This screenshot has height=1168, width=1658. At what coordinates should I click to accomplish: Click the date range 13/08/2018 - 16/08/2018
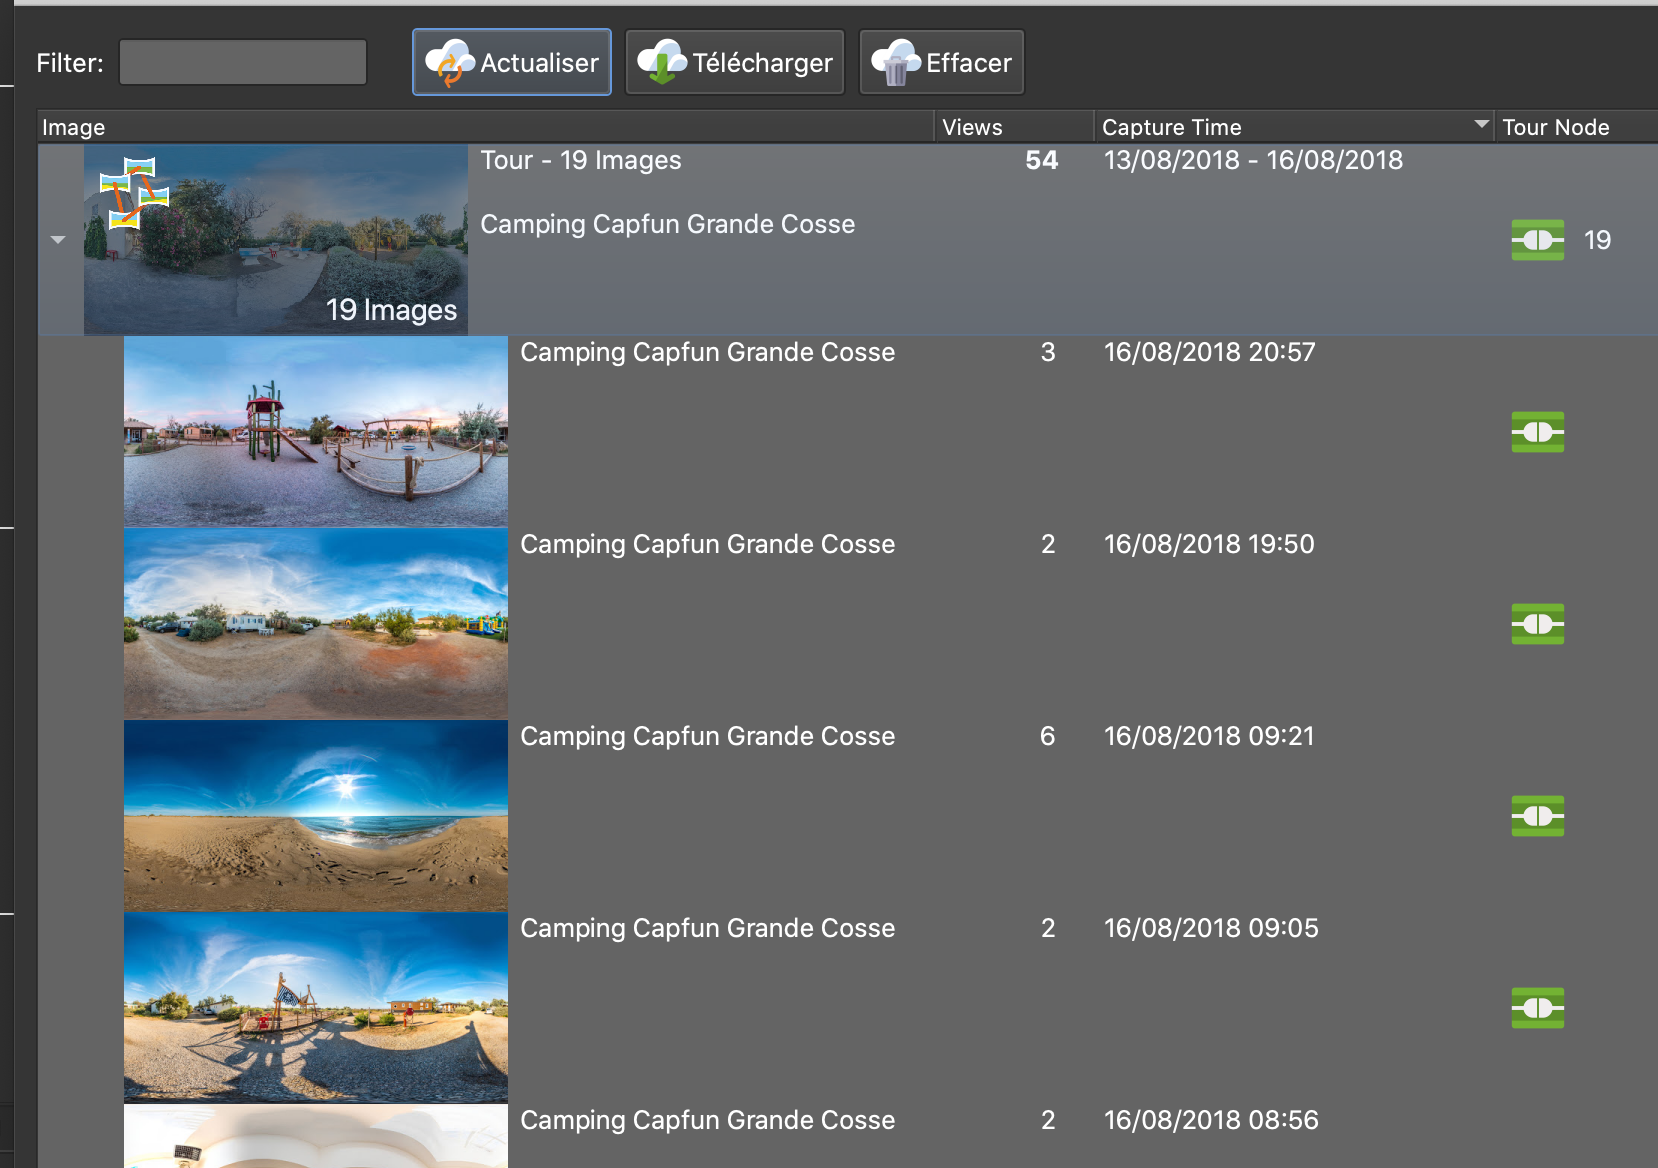[x=1253, y=160]
